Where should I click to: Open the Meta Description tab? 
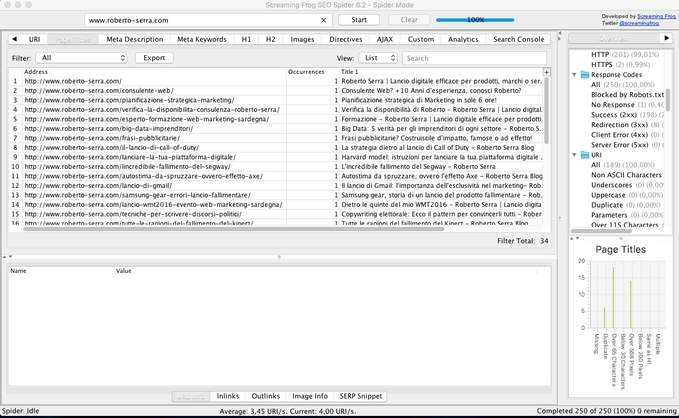tap(135, 39)
